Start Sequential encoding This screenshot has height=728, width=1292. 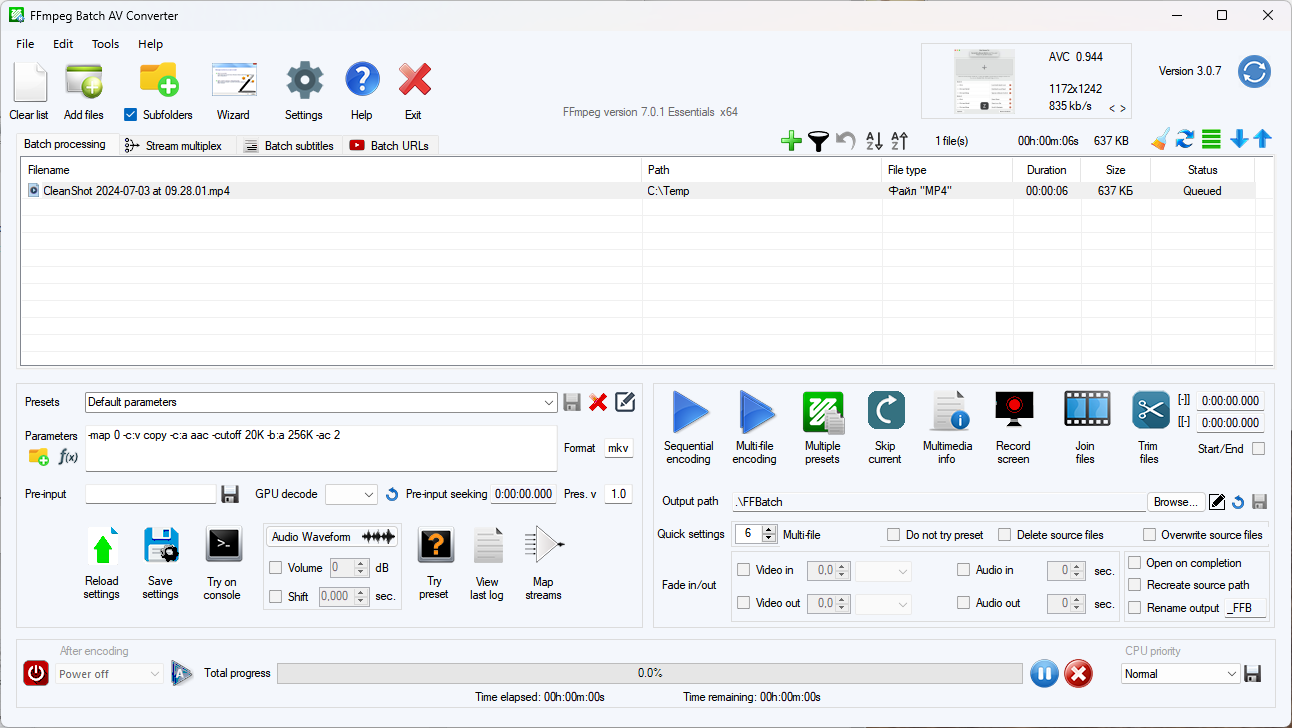pyautogui.click(x=689, y=411)
